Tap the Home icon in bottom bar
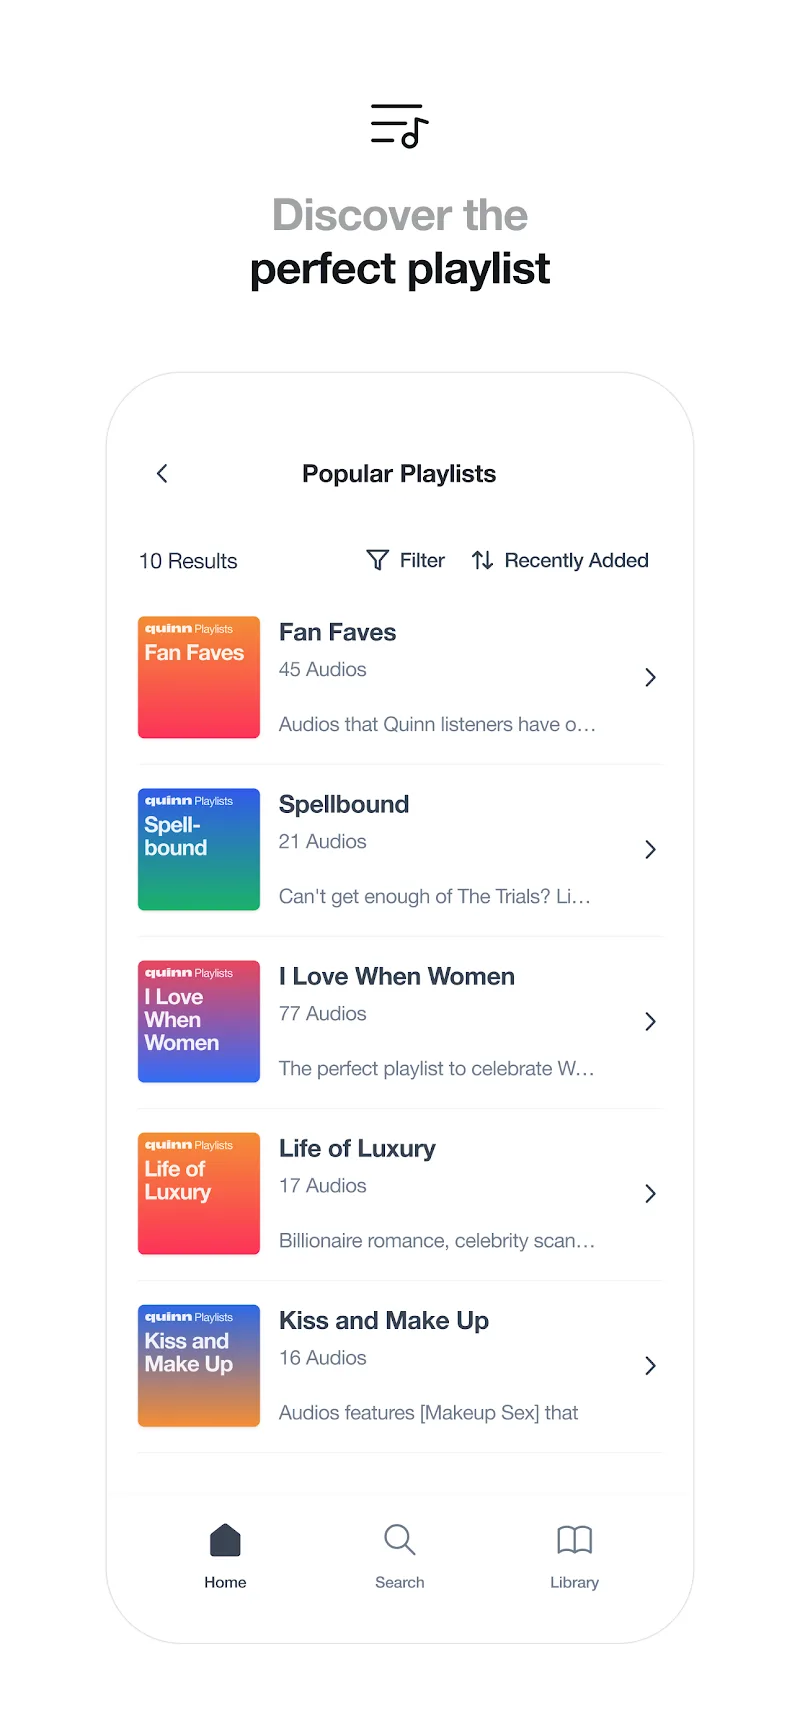800x1734 pixels. click(225, 1540)
